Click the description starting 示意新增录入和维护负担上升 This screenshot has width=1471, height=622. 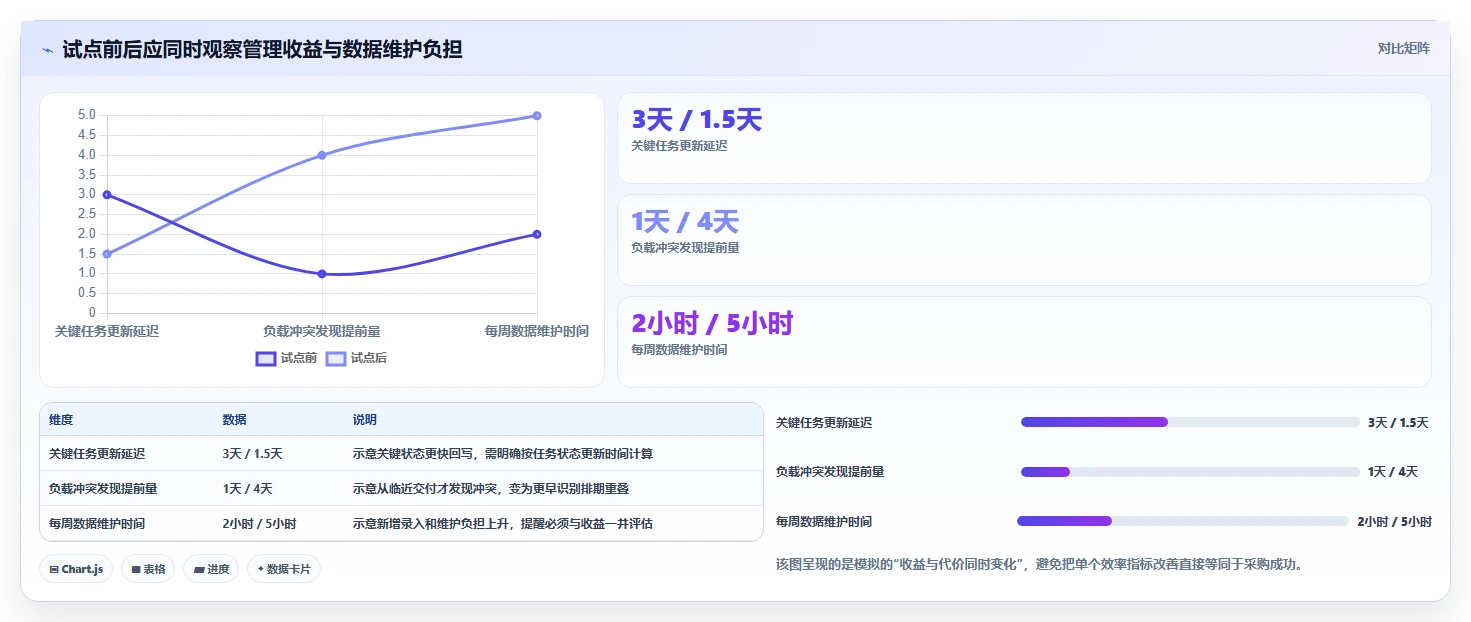coord(503,524)
